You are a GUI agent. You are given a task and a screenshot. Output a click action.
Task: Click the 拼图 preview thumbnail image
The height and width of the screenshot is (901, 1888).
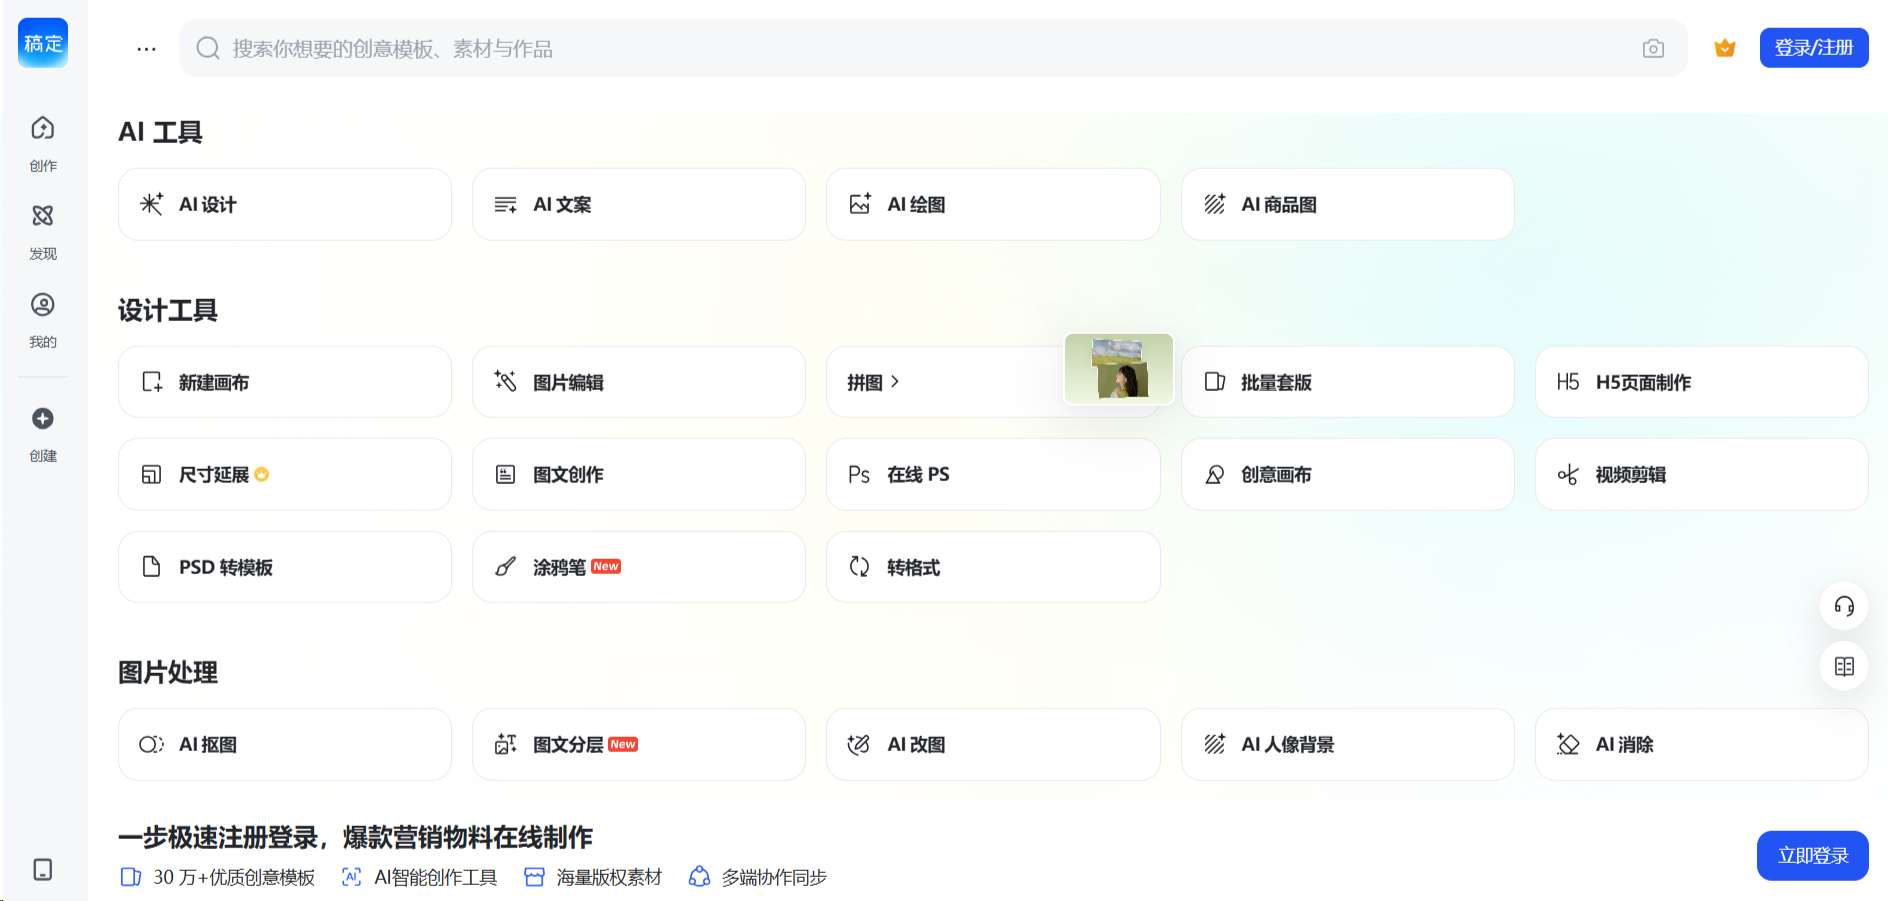click(1118, 368)
